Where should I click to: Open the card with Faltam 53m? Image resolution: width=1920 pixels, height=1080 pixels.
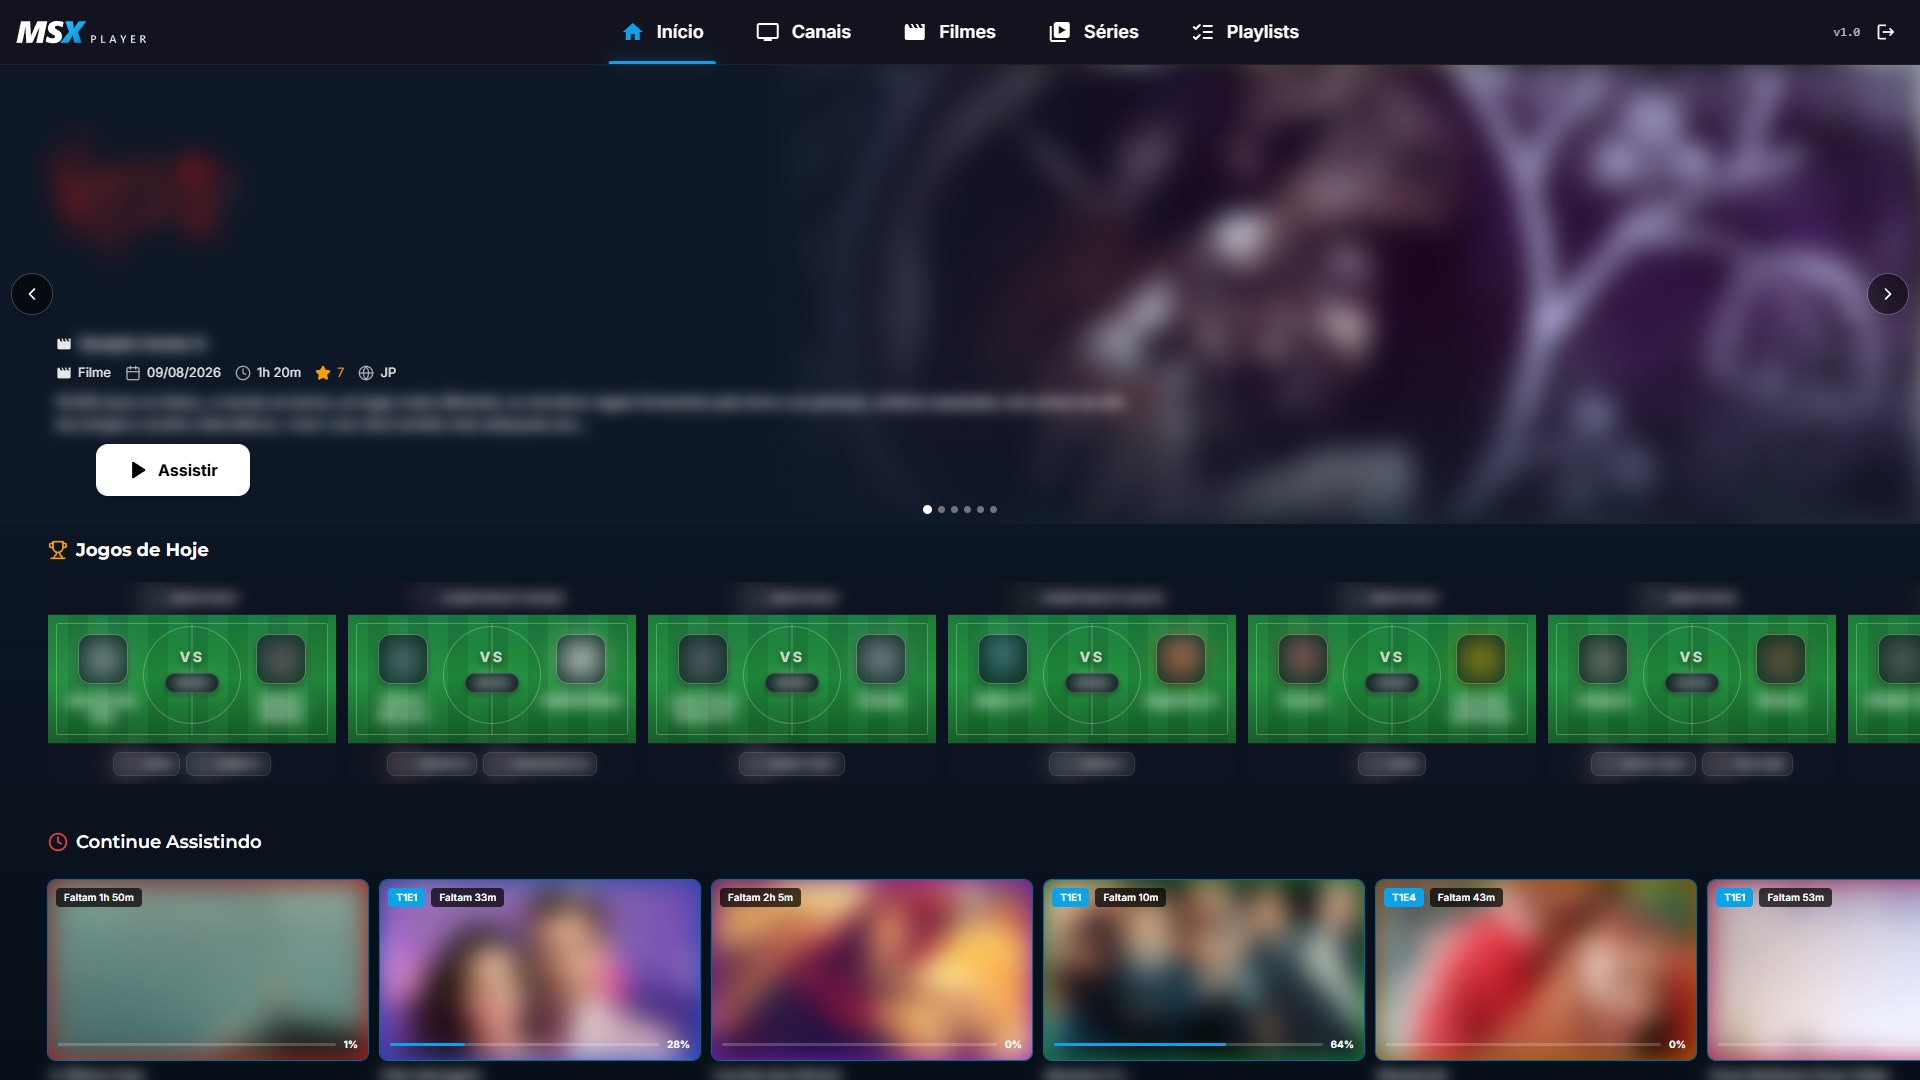[1814, 969]
